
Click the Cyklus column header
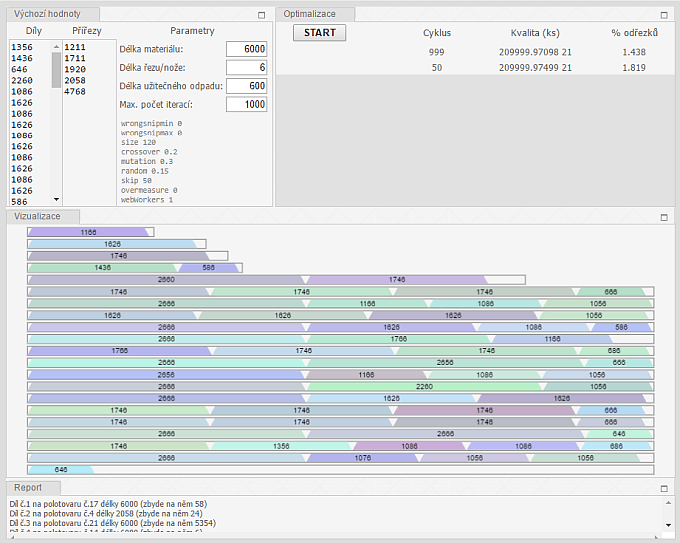coord(437,33)
